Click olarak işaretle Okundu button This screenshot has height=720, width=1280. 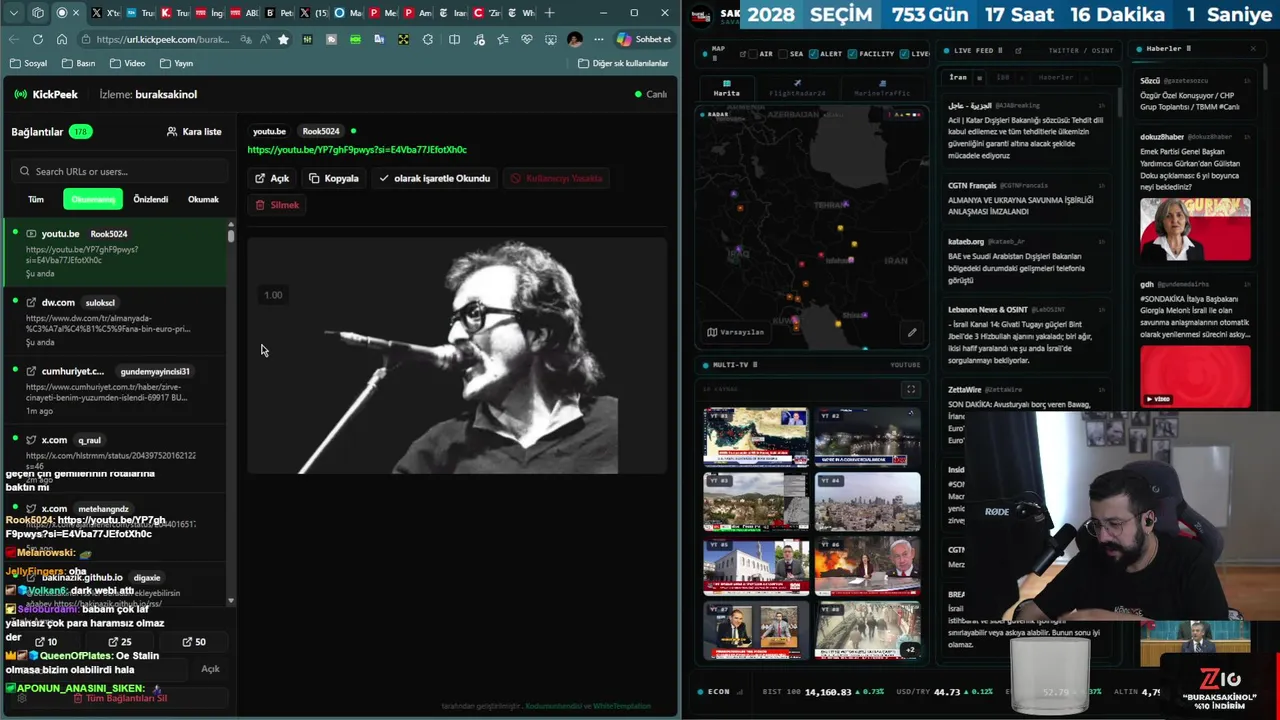click(435, 178)
